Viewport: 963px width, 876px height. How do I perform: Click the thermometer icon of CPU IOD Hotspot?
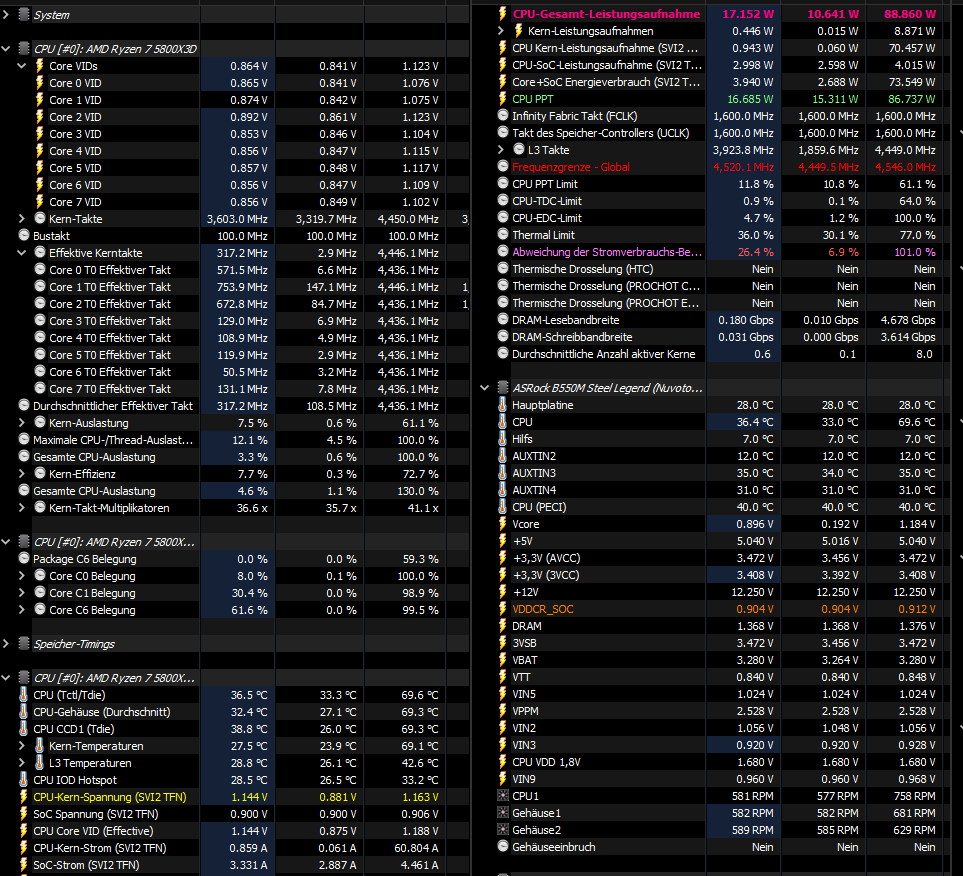click(x=24, y=780)
